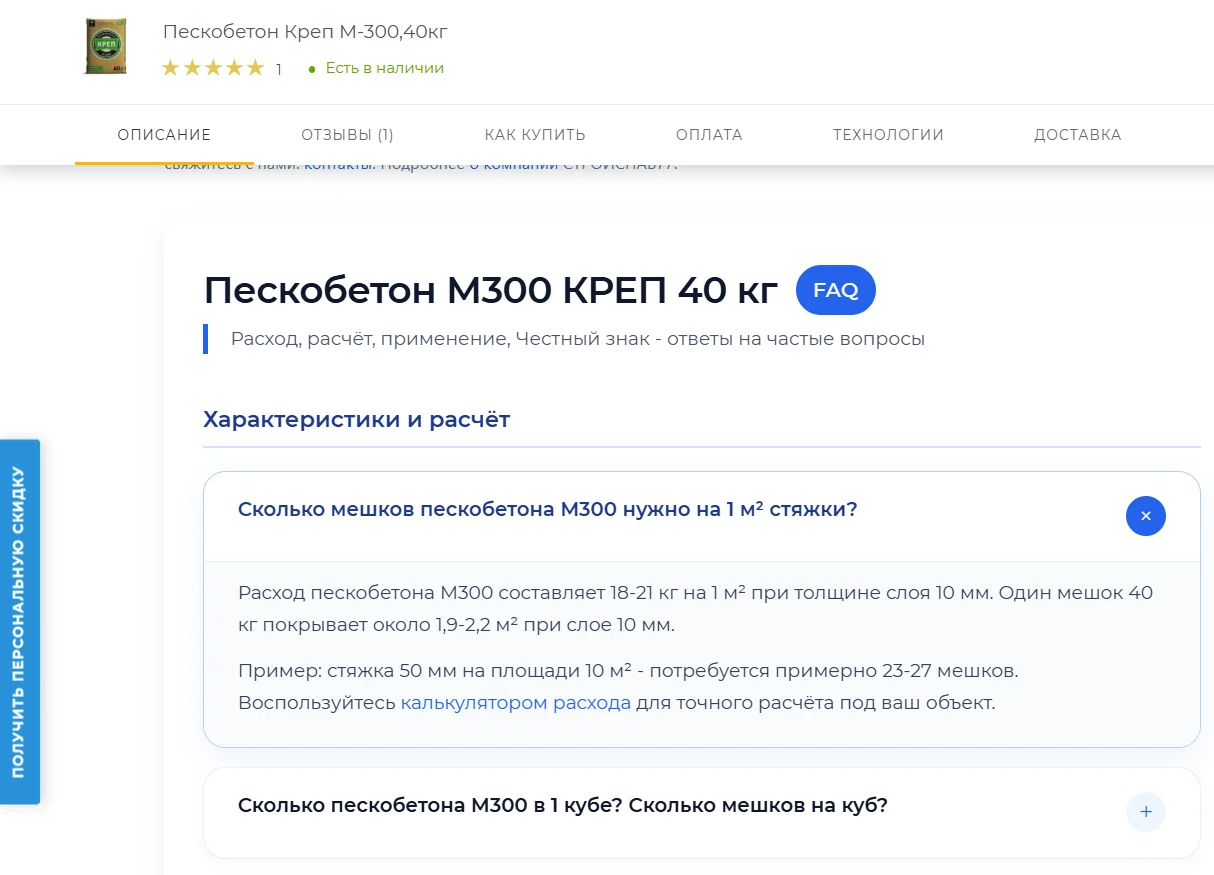The width and height of the screenshot is (1214, 875).
Task: Click question title Сколько мешков на 1 м² стяжки
Action: click(548, 509)
